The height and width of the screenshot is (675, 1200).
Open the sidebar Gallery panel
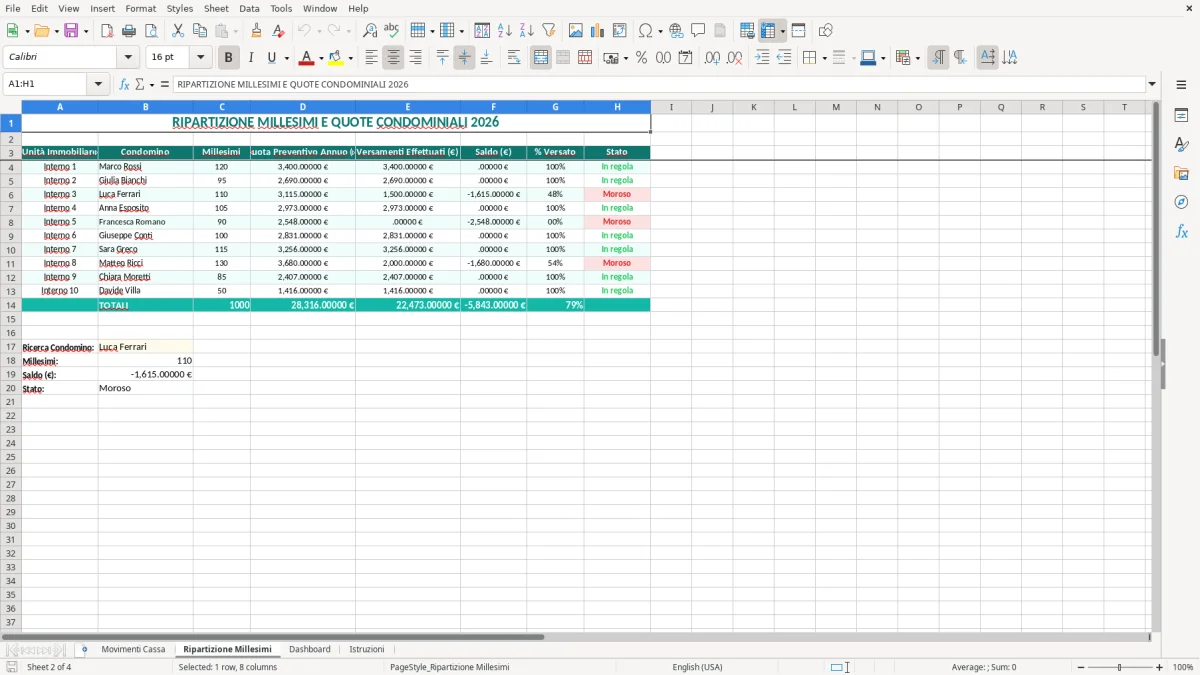click(1181, 173)
